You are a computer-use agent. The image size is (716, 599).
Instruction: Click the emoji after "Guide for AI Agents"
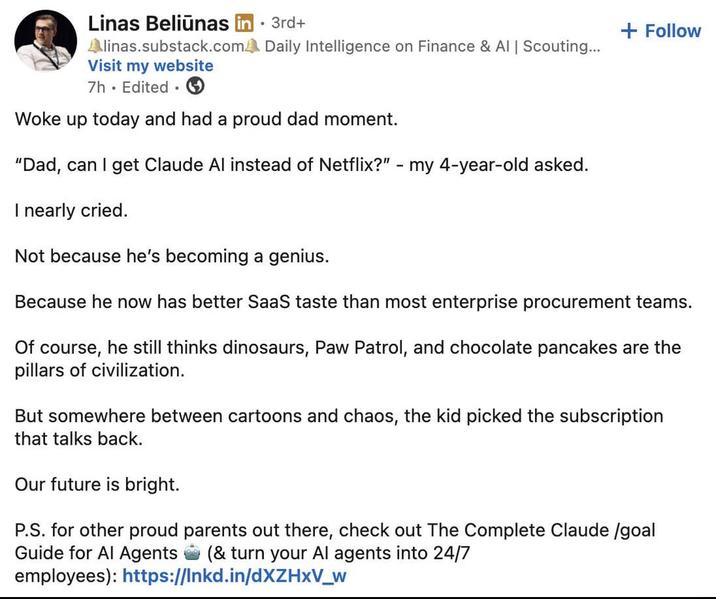point(192,552)
